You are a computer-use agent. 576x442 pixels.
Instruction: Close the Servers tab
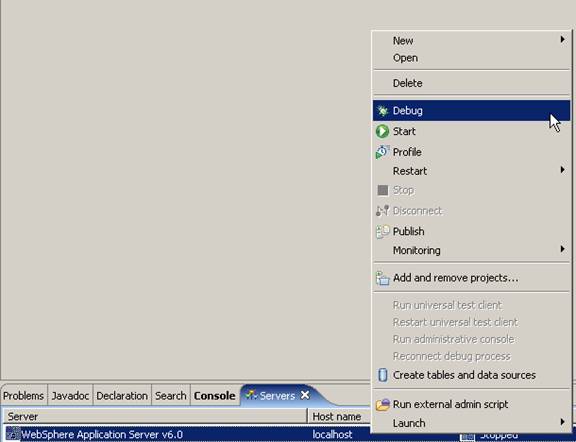(305, 395)
